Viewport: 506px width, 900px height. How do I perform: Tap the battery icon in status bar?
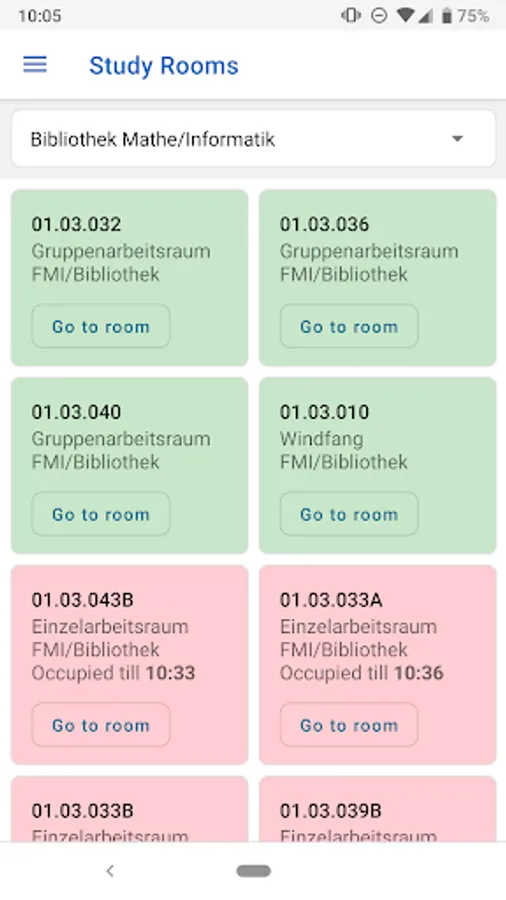coord(446,15)
